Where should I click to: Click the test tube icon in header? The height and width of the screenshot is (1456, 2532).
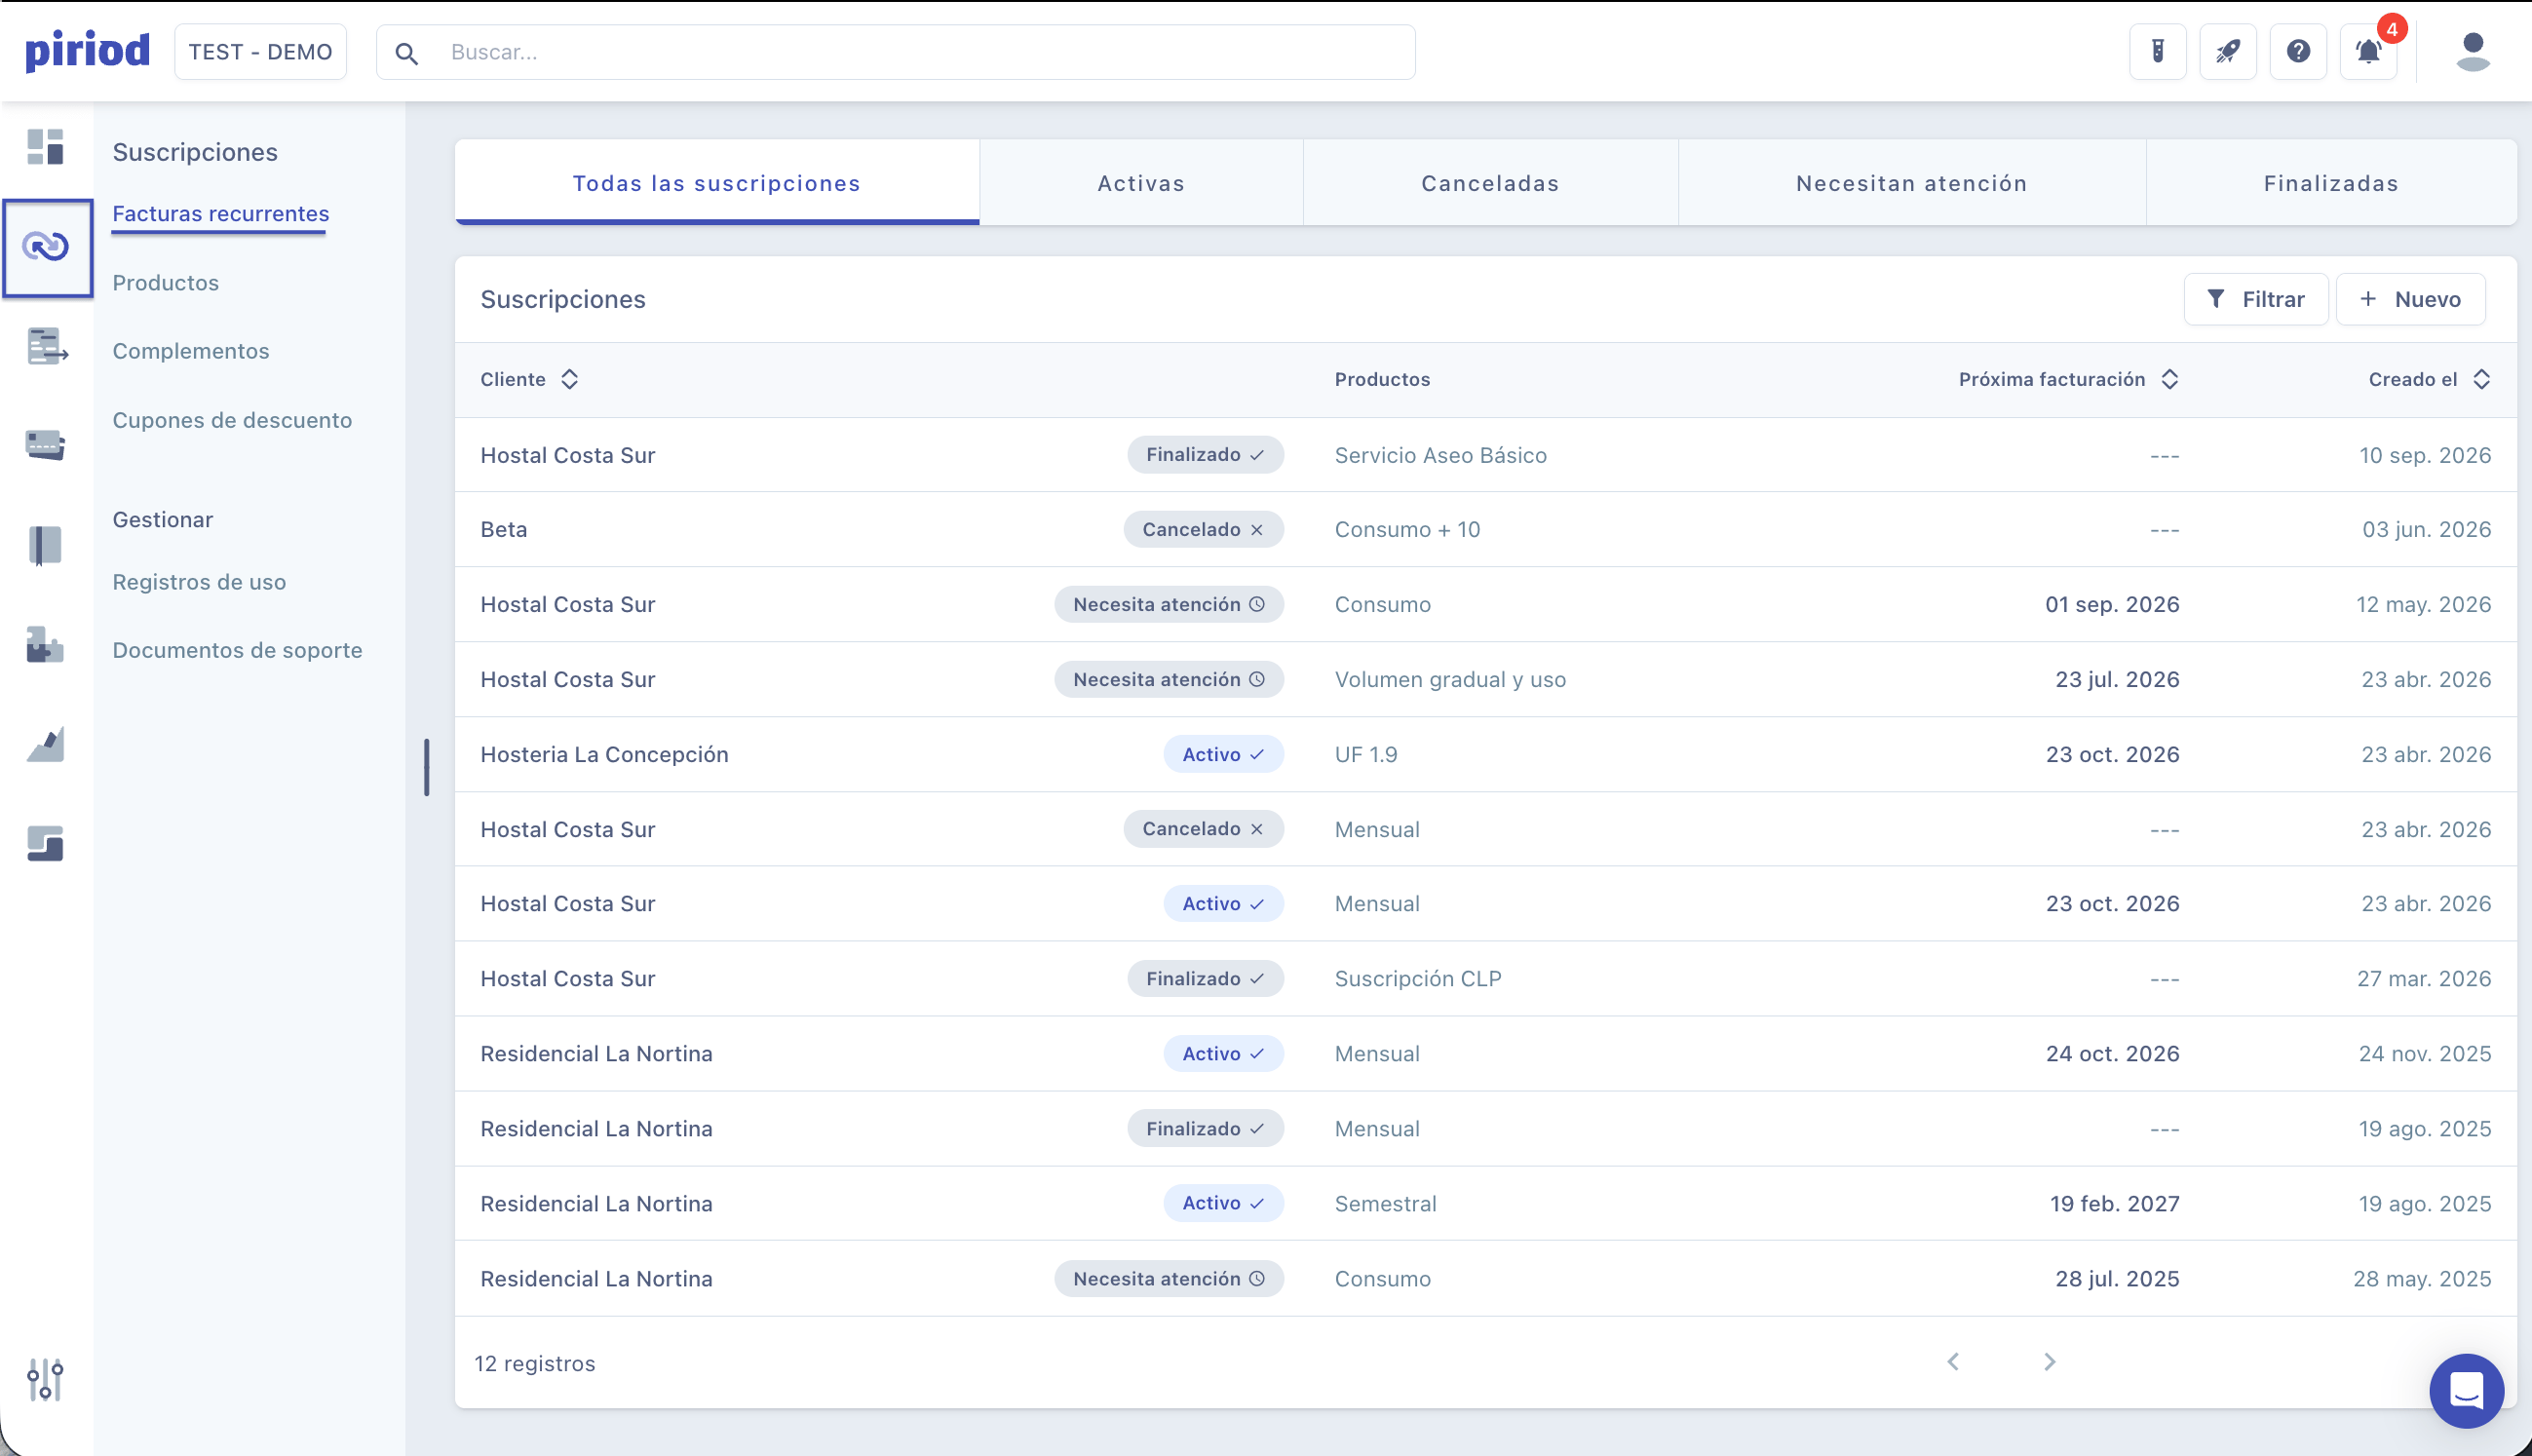point(2158,52)
